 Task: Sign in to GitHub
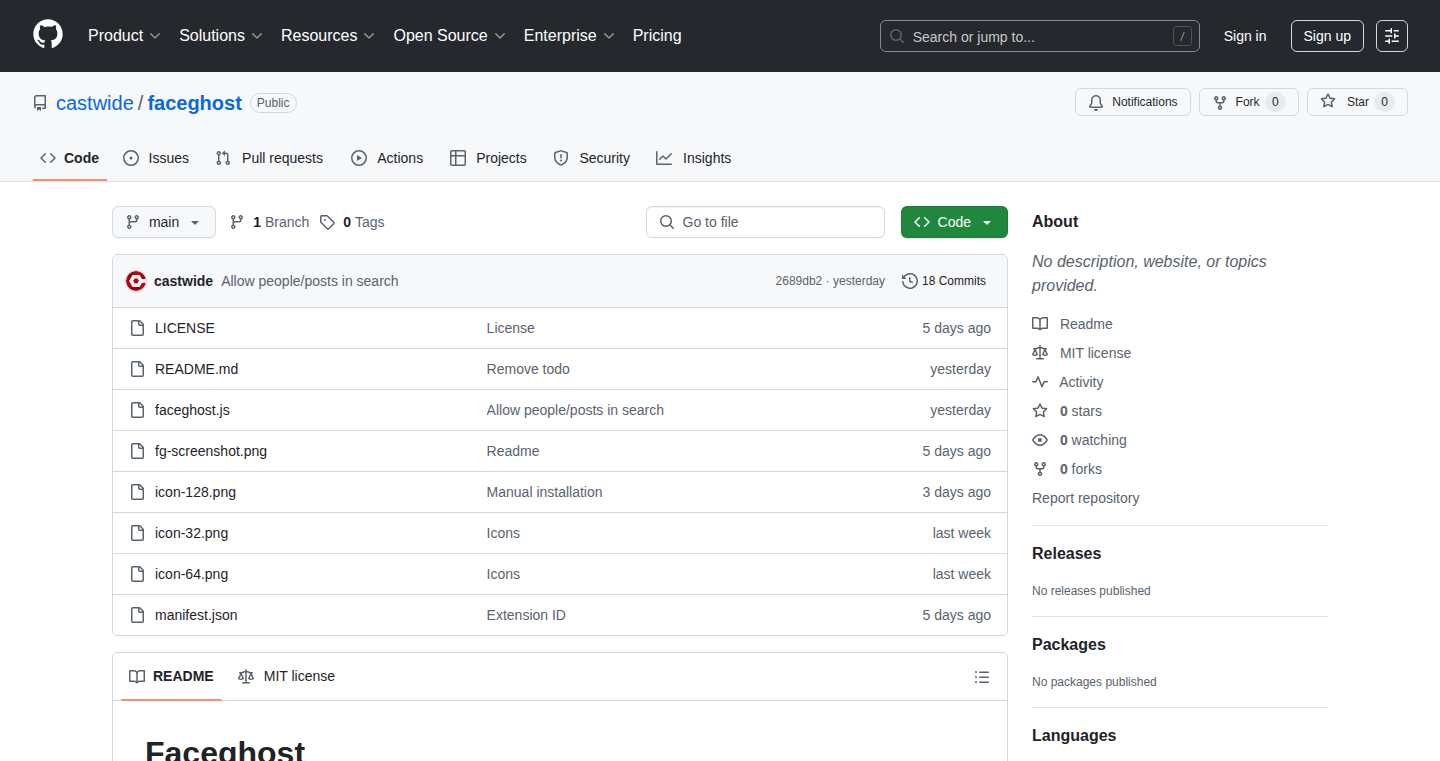coord(1245,36)
